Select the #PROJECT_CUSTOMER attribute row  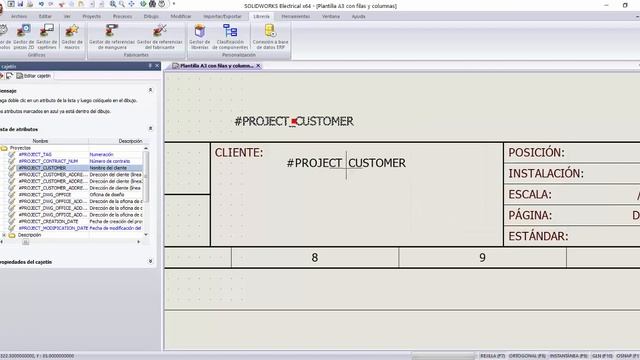coord(76,168)
